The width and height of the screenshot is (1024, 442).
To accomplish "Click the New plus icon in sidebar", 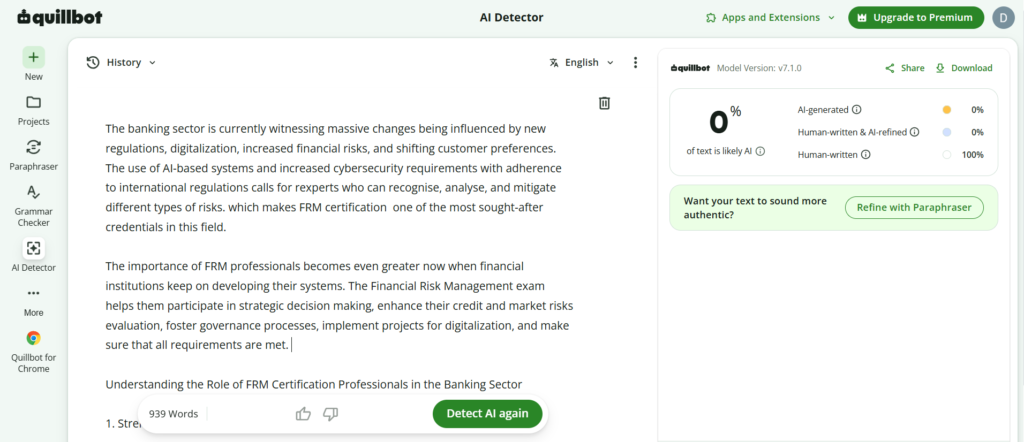I will pyautogui.click(x=33, y=57).
